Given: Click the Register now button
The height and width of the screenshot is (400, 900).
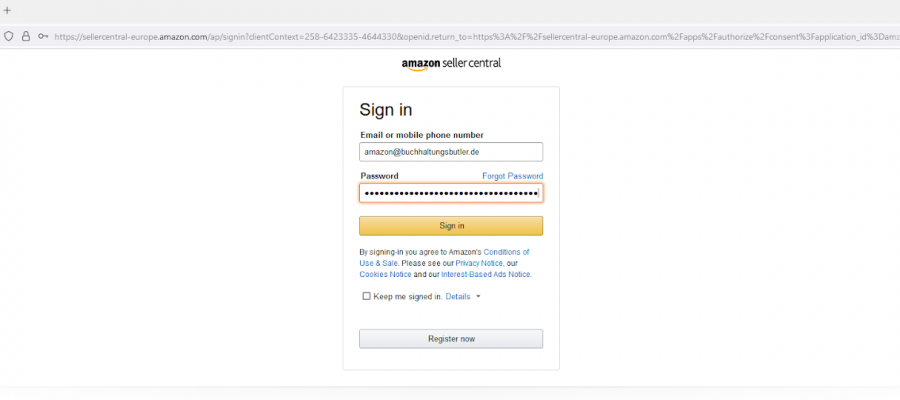Looking at the screenshot, I should (451, 339).
